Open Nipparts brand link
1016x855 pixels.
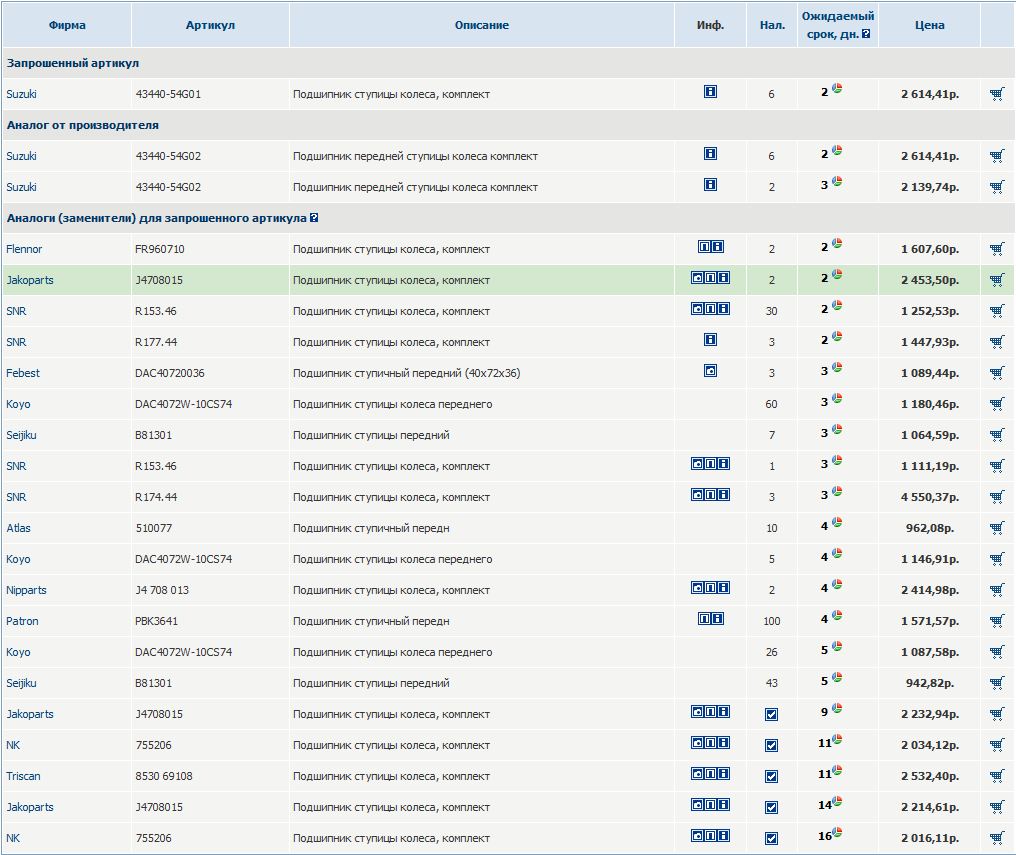tap(26, 590)
